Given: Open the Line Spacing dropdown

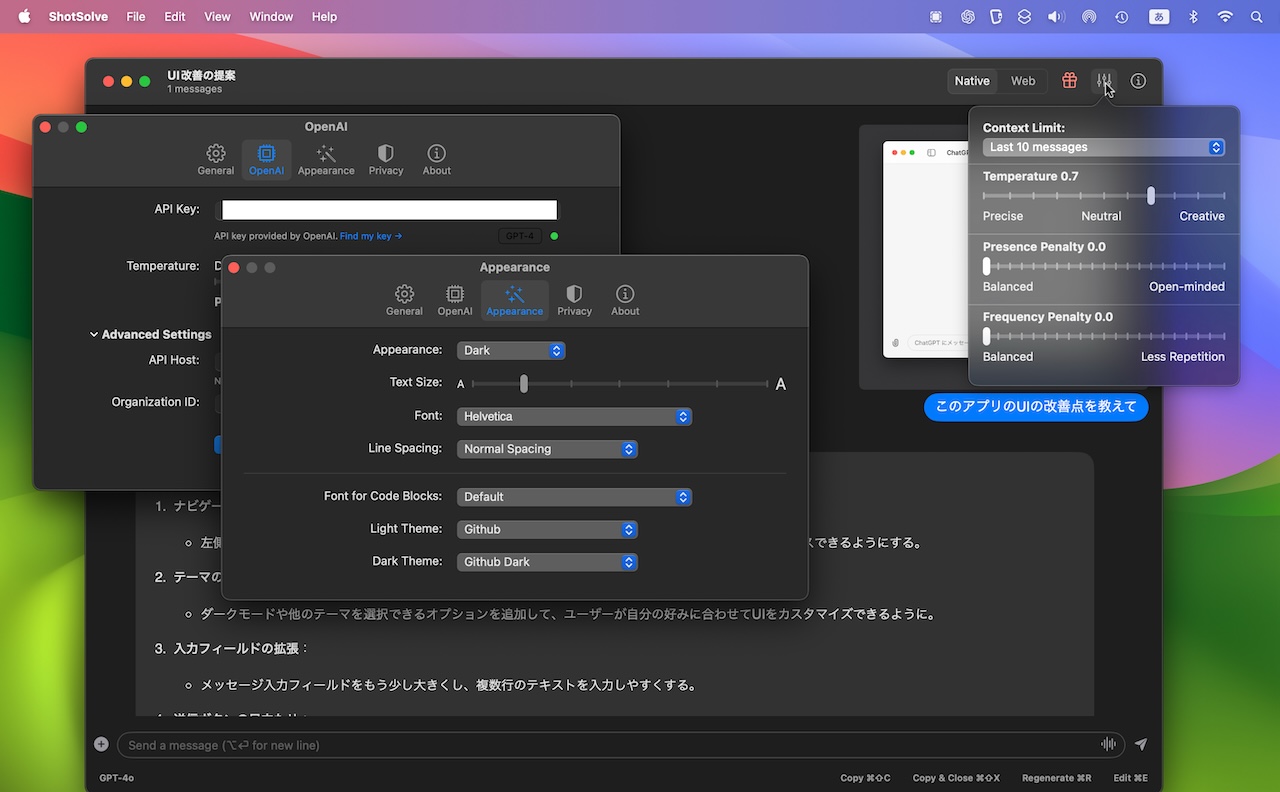Looking at the screenshot, I should [547, 449].
